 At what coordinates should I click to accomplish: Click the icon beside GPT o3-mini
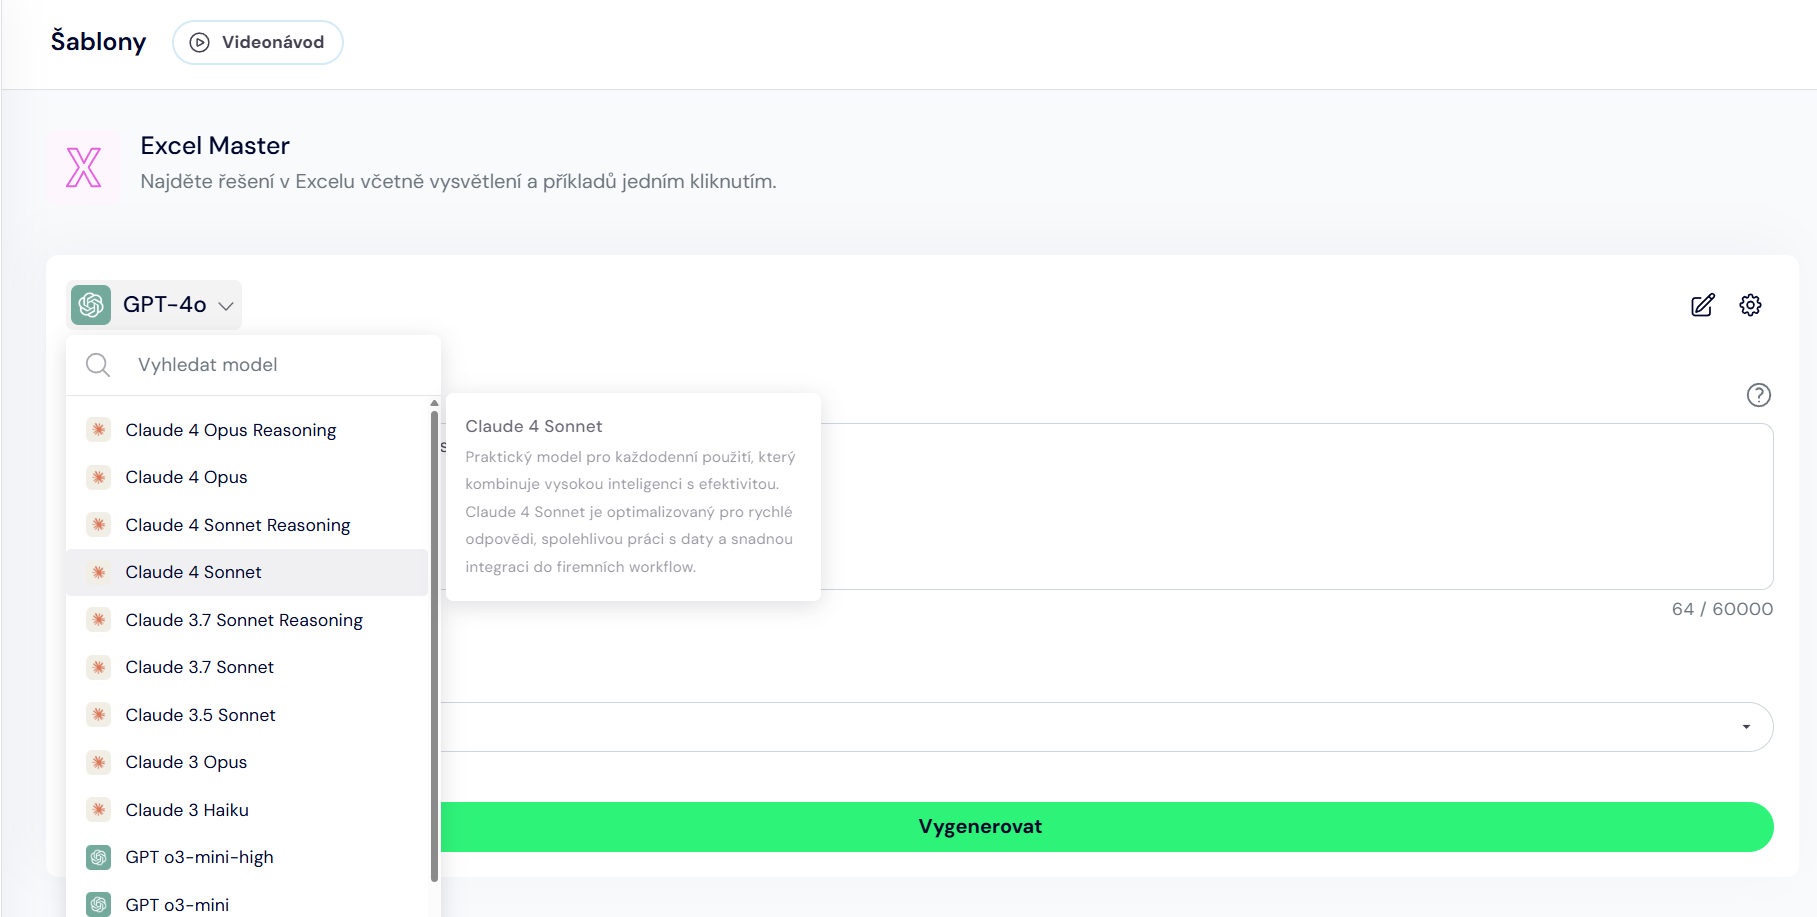point(98,905)
